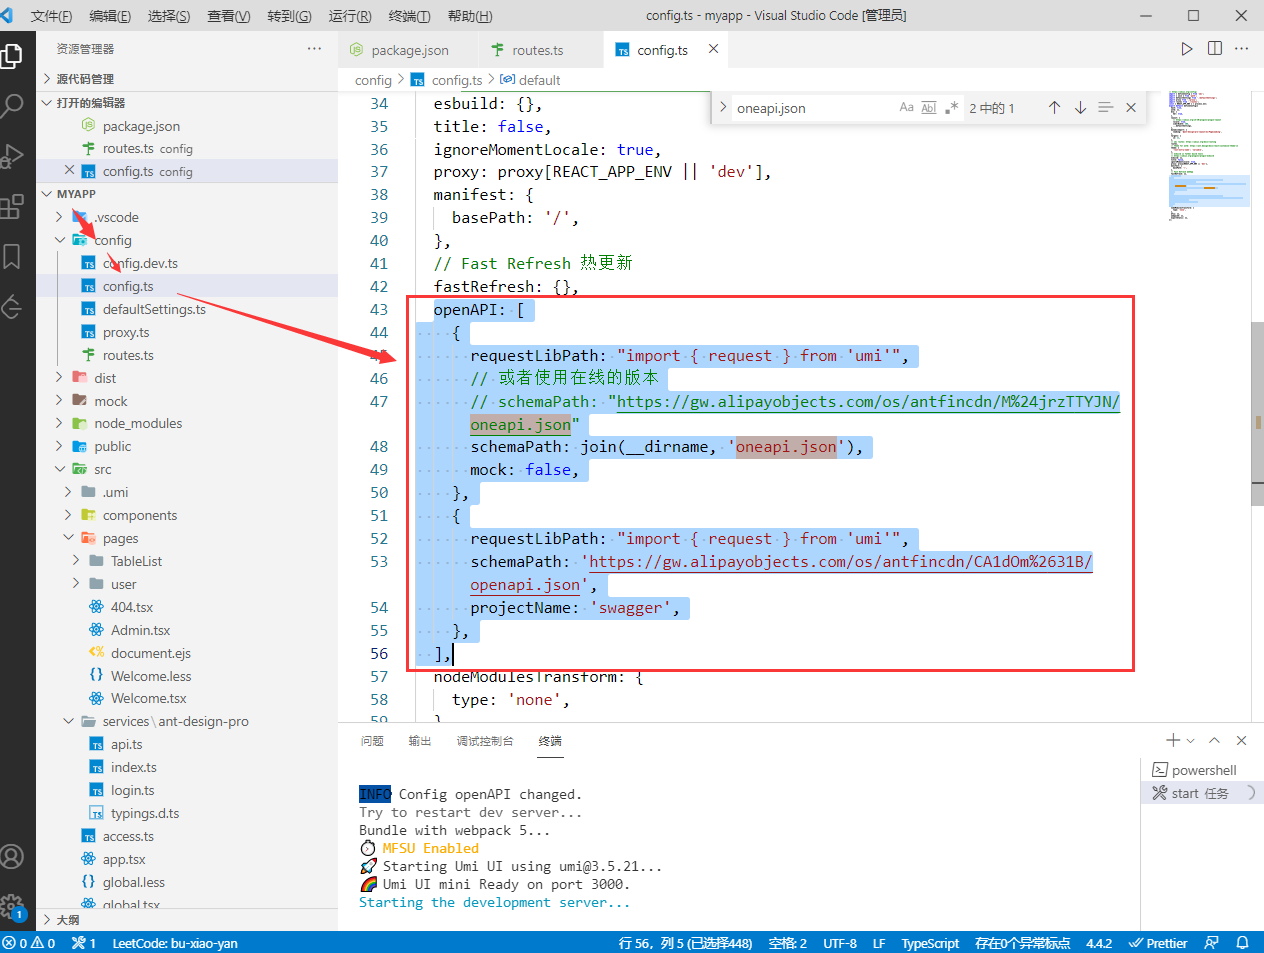
Task: Open notifications bell in status bar
Action: click(1242, 943)
